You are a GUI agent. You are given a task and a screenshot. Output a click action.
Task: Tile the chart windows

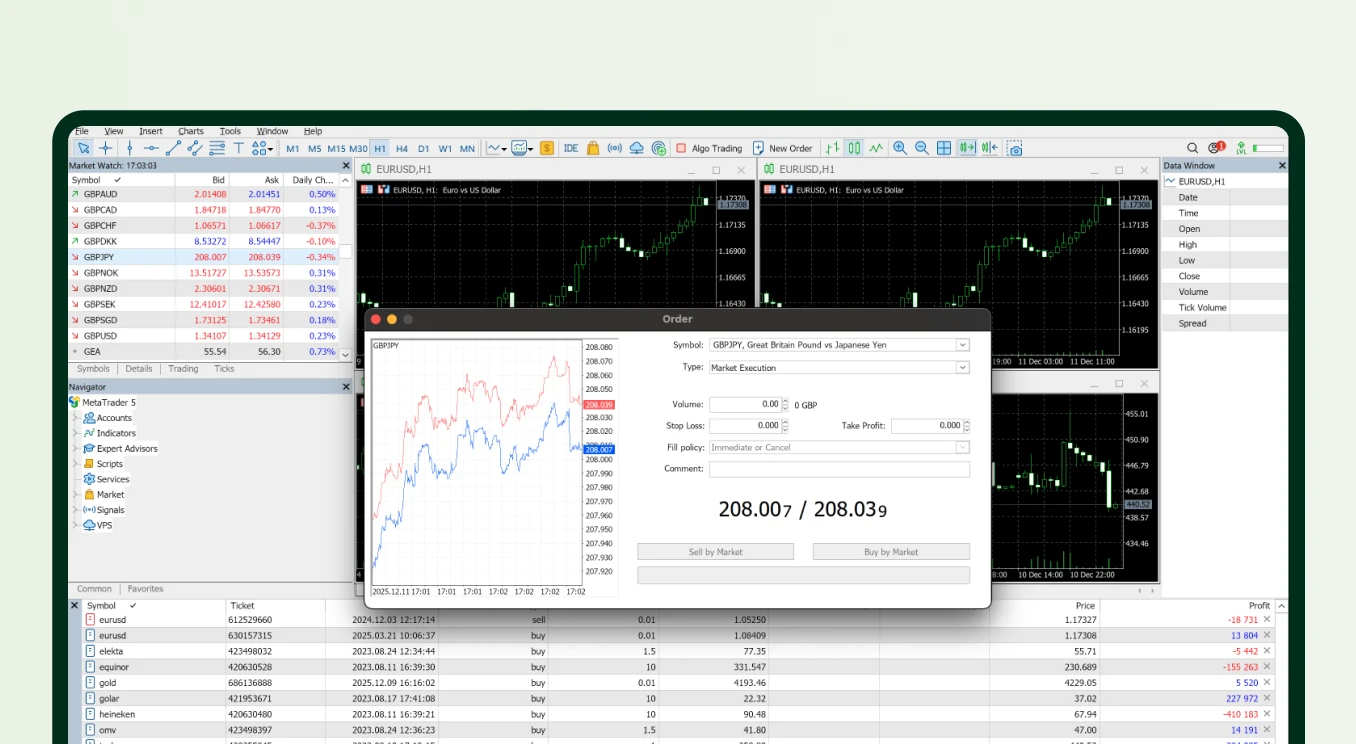pos(943,147)
